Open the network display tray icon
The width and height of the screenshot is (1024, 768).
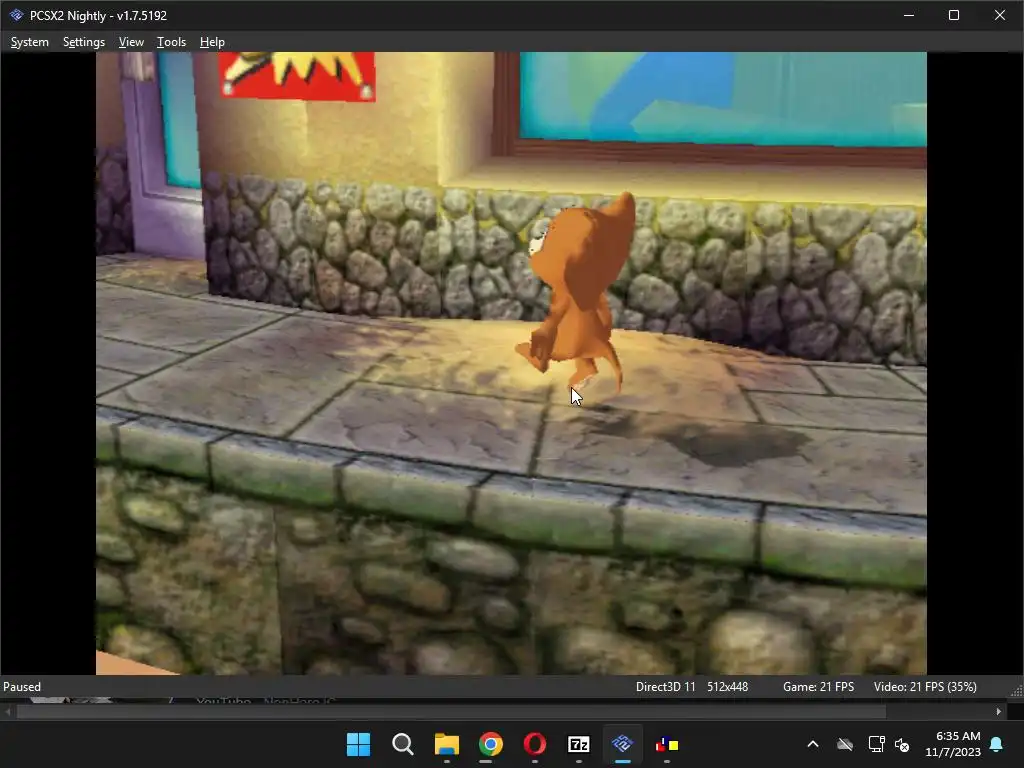[x=876, y=744]
